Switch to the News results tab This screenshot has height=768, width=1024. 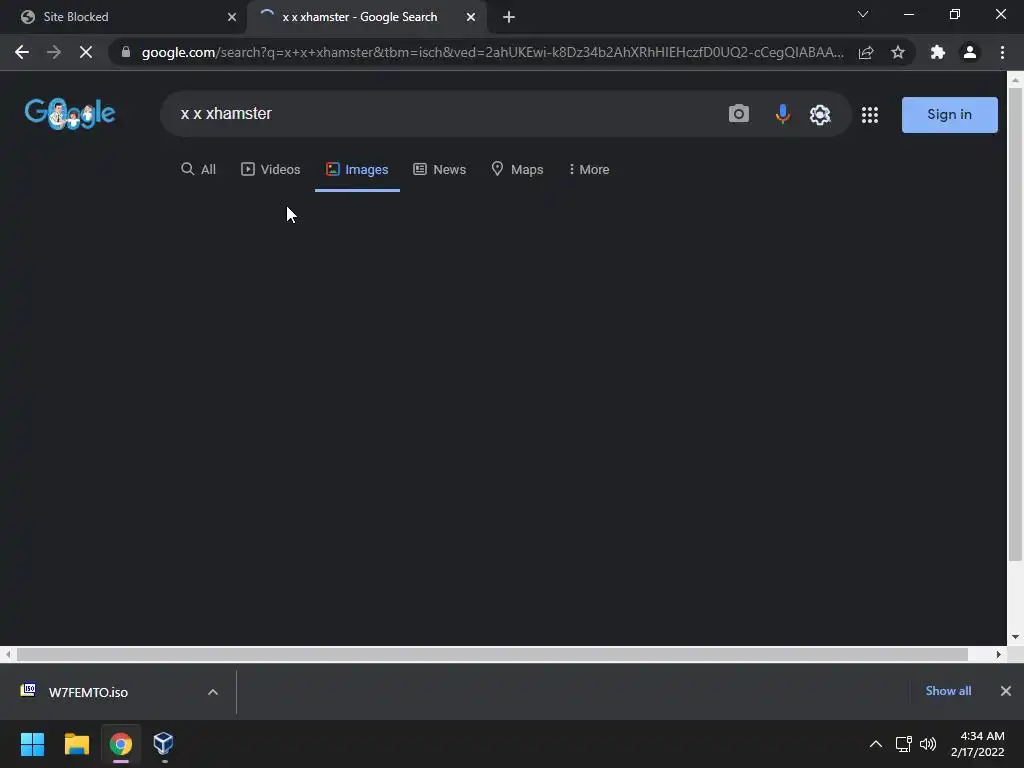click(x=440, y=169)
